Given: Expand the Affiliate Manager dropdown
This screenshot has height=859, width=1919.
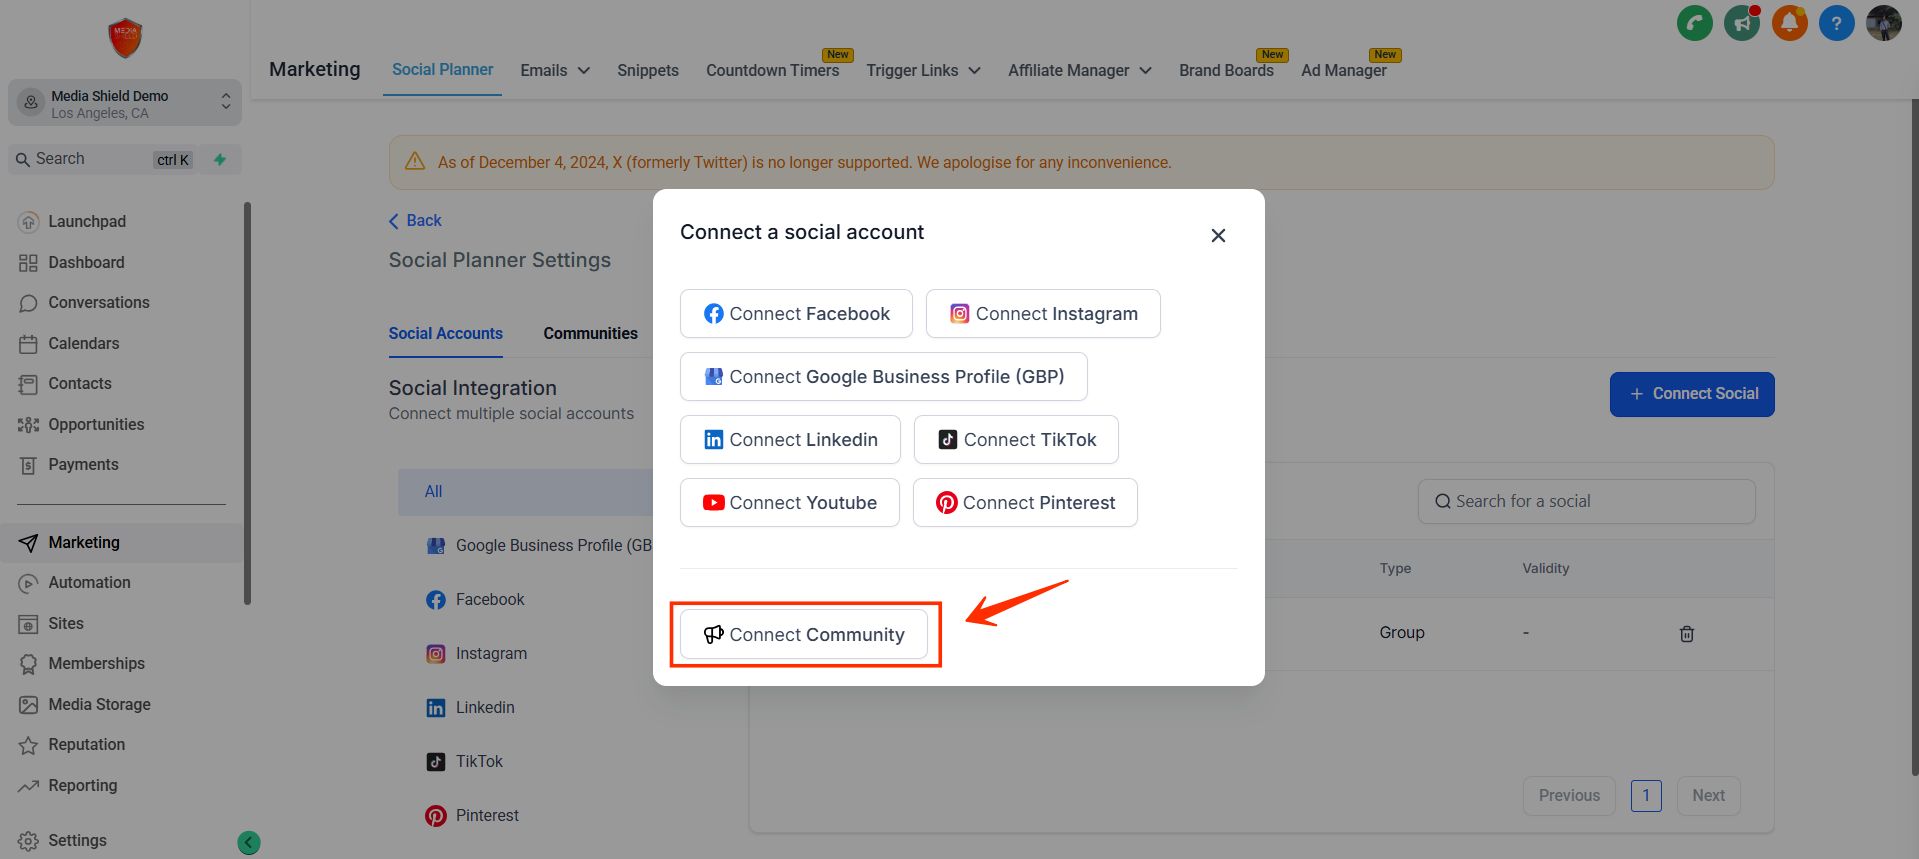Looking at the screenshot, I should tap(1079, 70).
